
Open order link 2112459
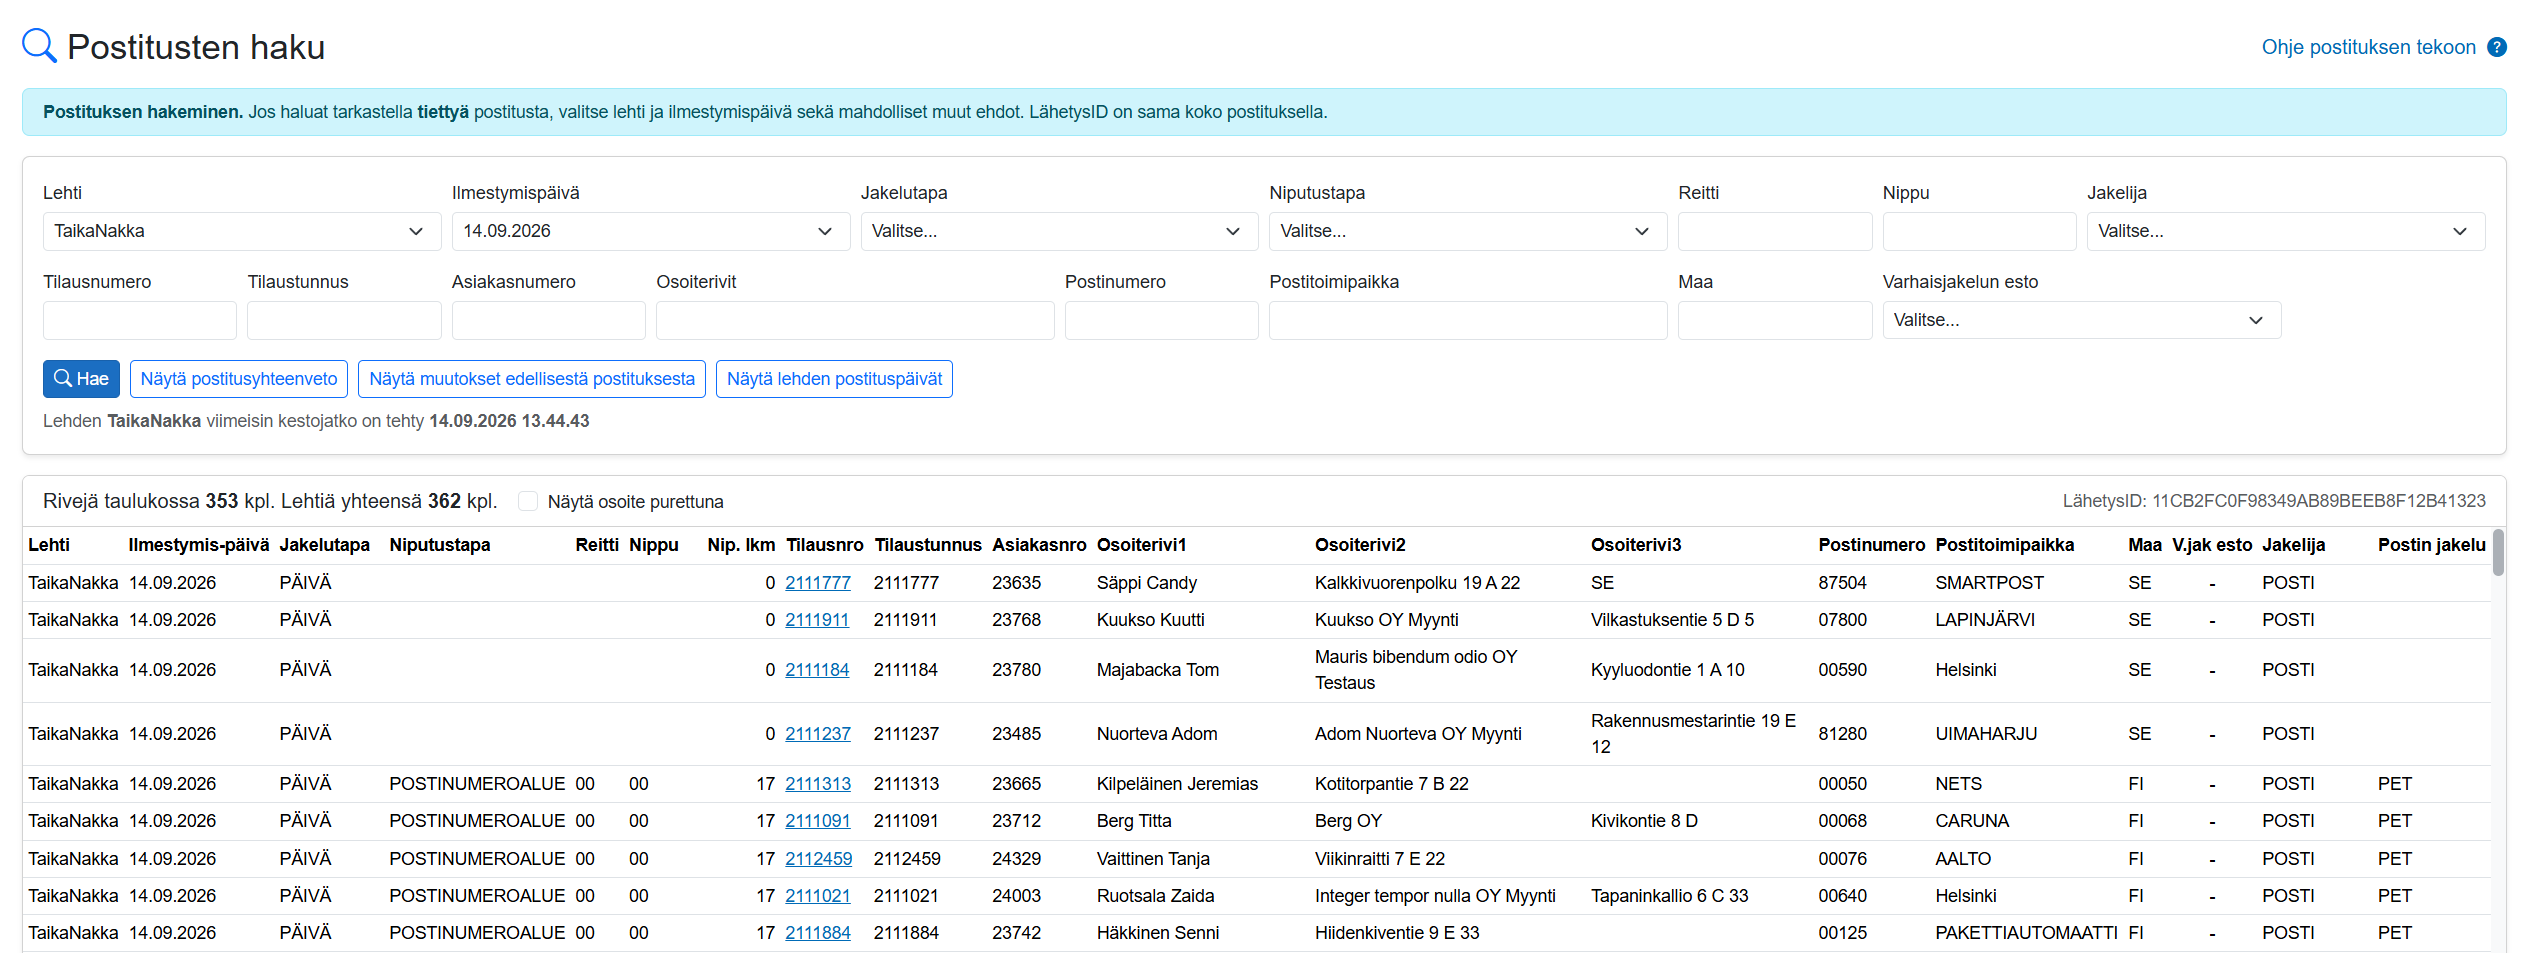[x=819, y=859]
